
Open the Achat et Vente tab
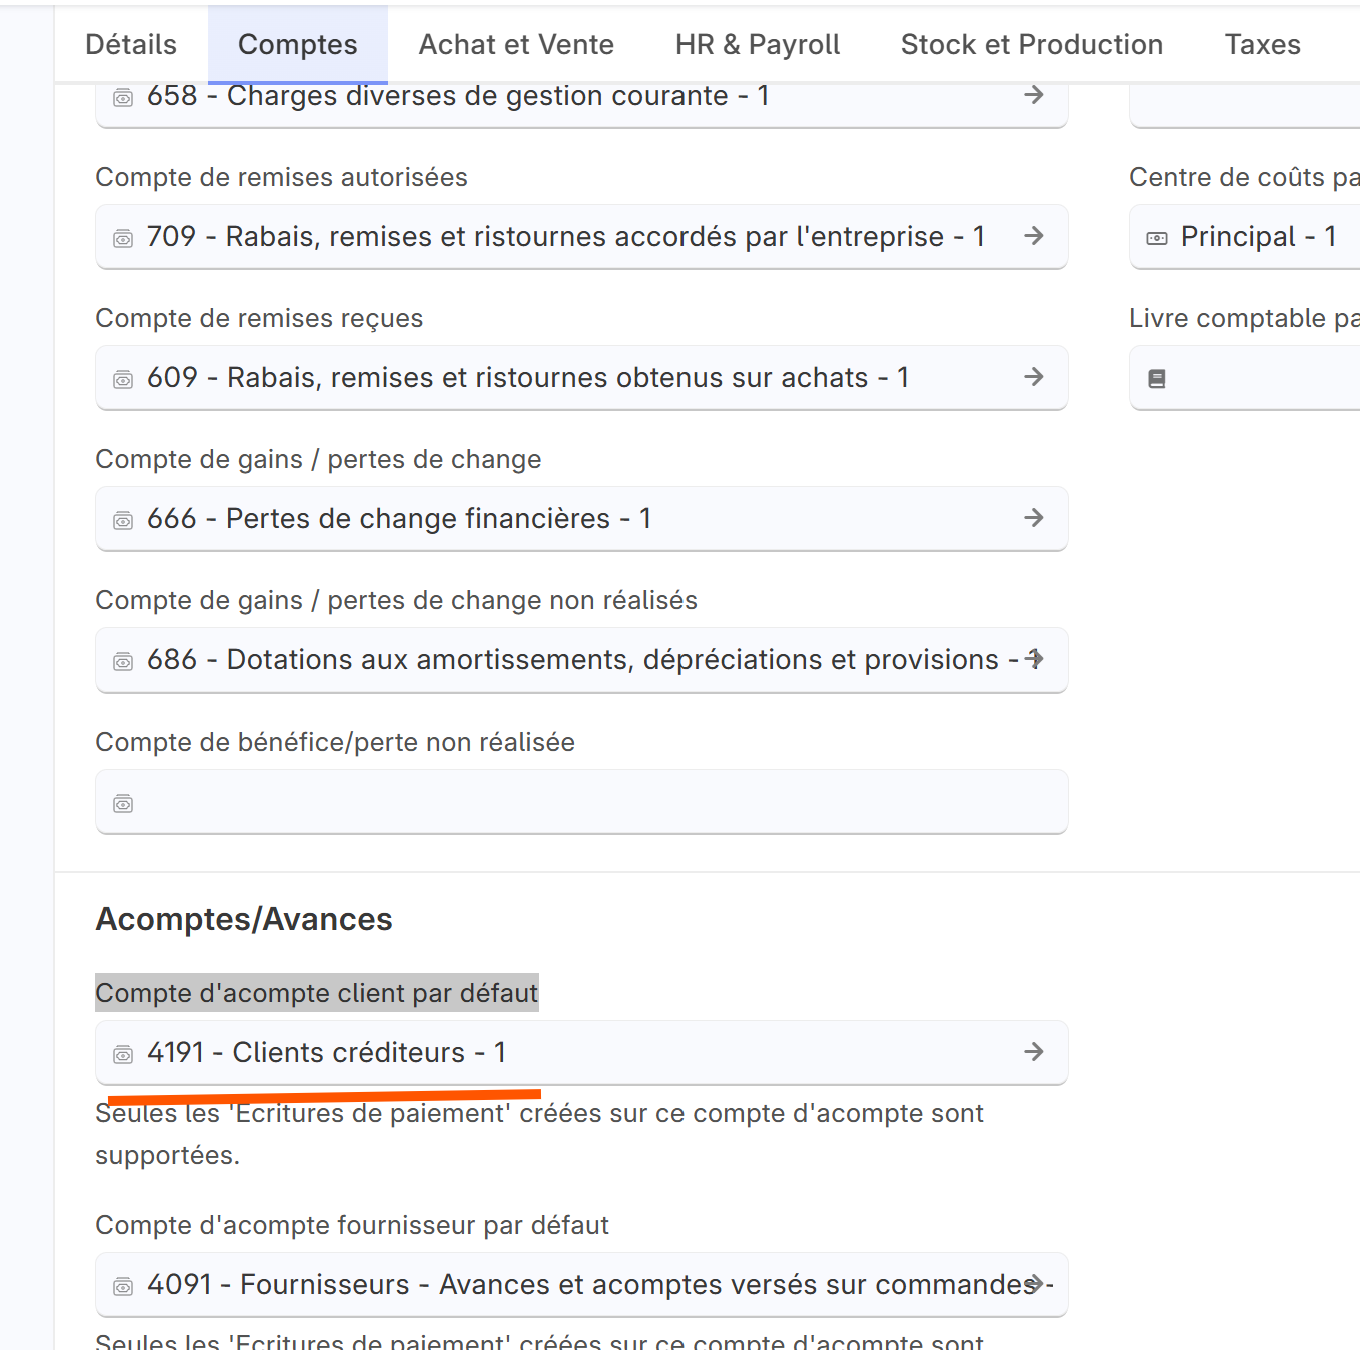(x=516, y=45)
